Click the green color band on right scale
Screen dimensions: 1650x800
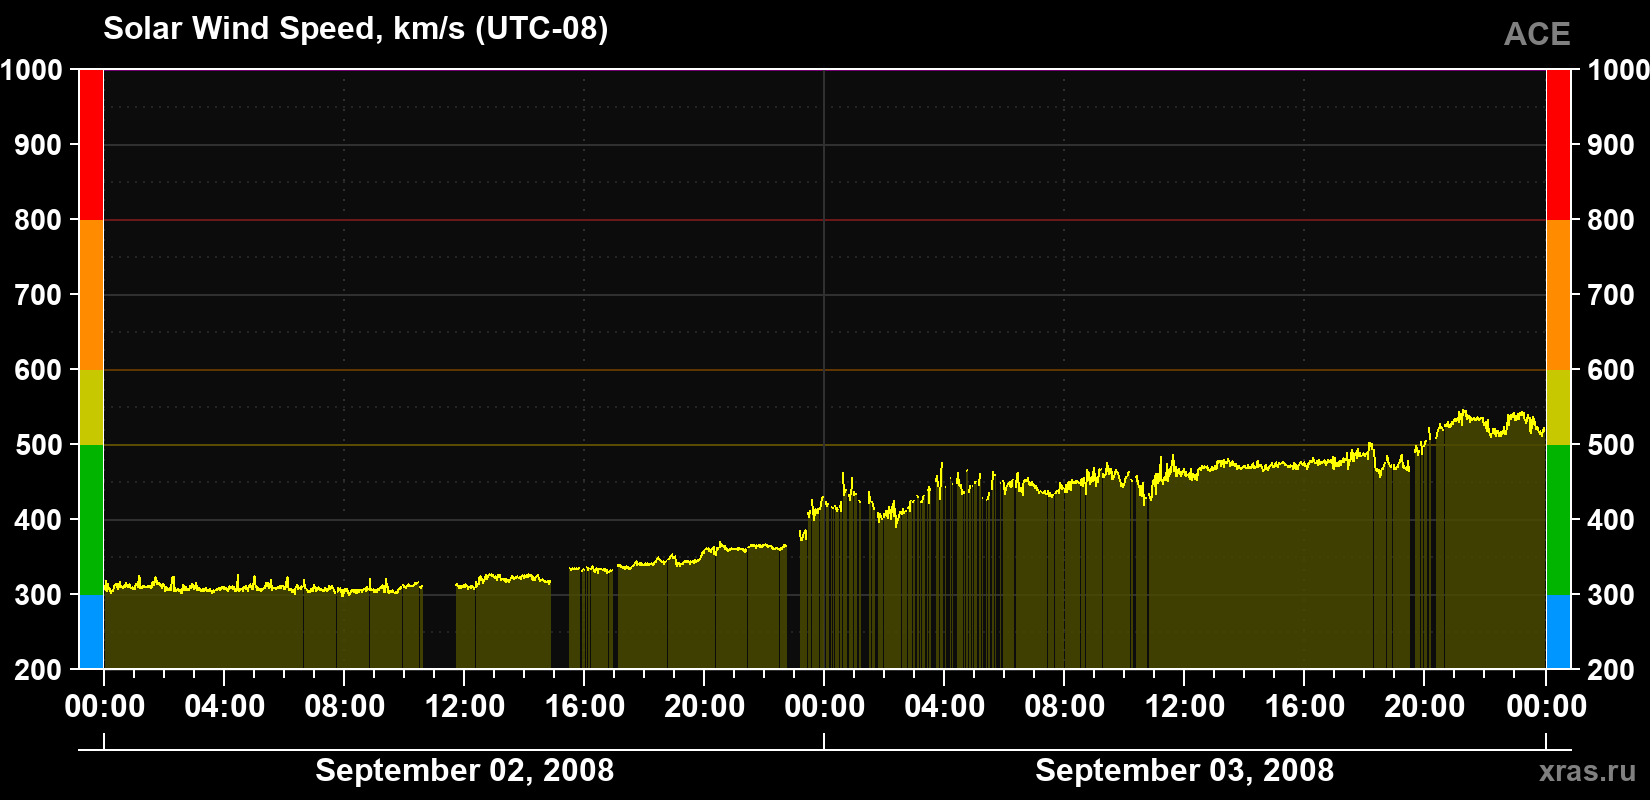(1558, 520)
